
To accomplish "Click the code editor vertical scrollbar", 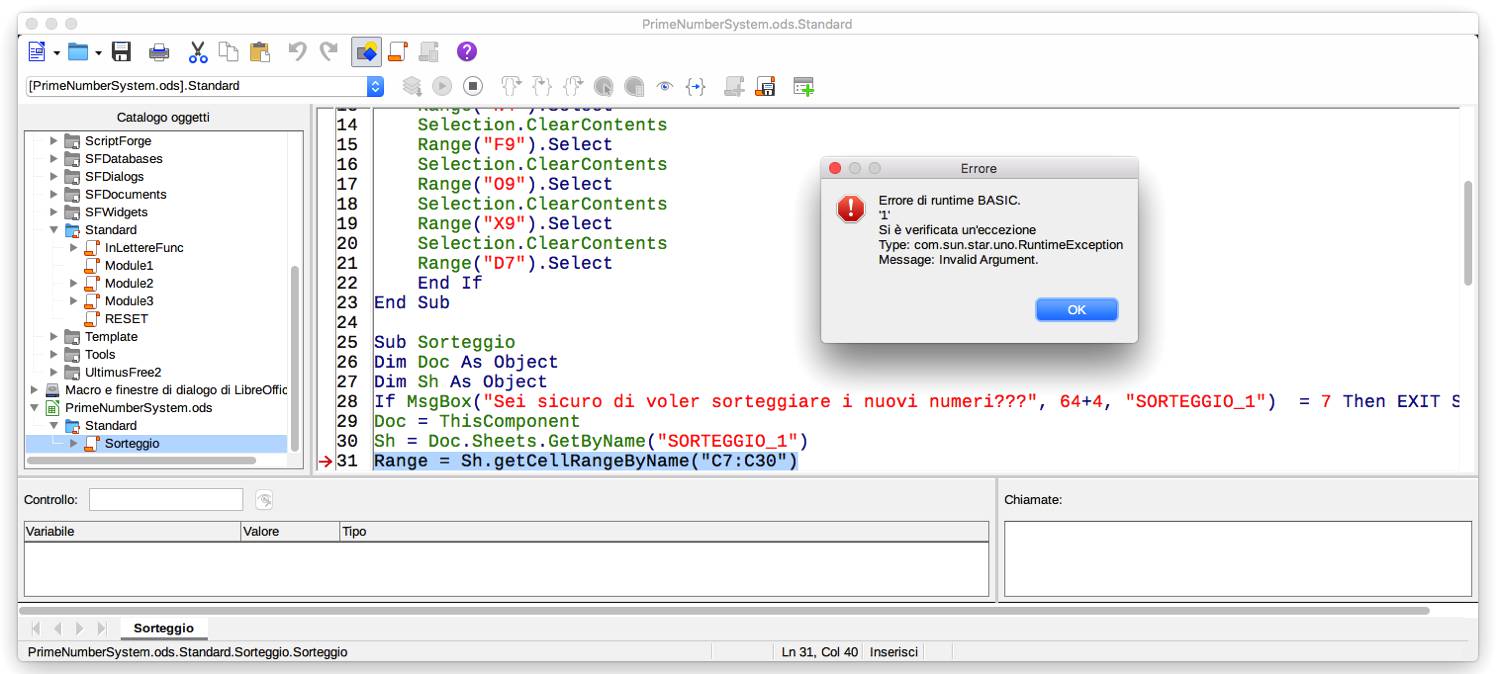I will pos(1466,235).
